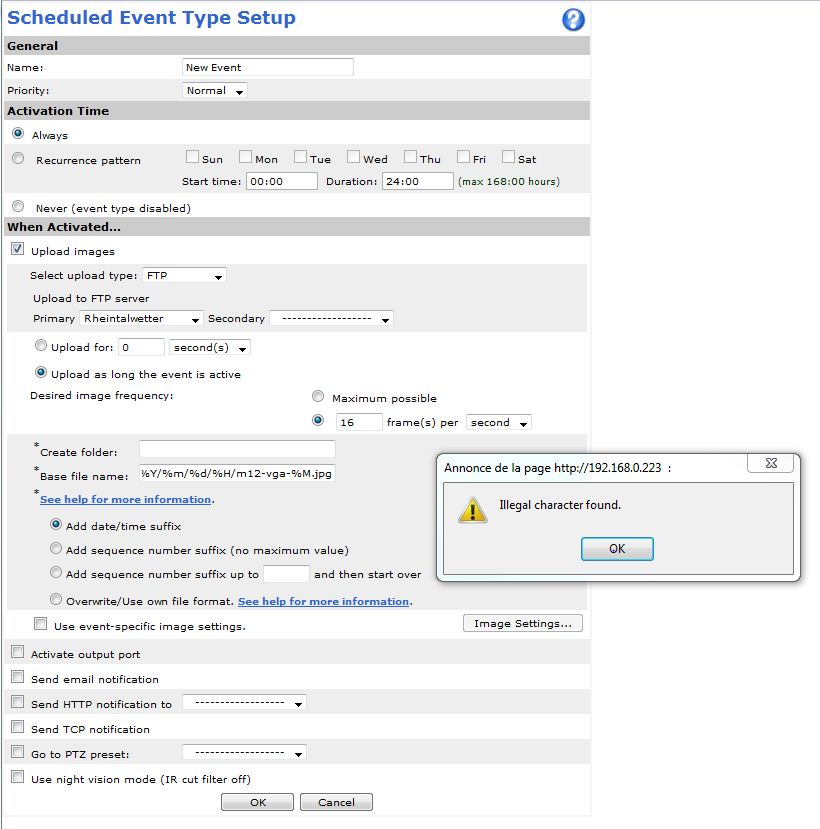Viewport: 820px width, 829px height.
Task: Choose Add sequence number suffix (no maximum value)
Action: click(x=56, y=549)
